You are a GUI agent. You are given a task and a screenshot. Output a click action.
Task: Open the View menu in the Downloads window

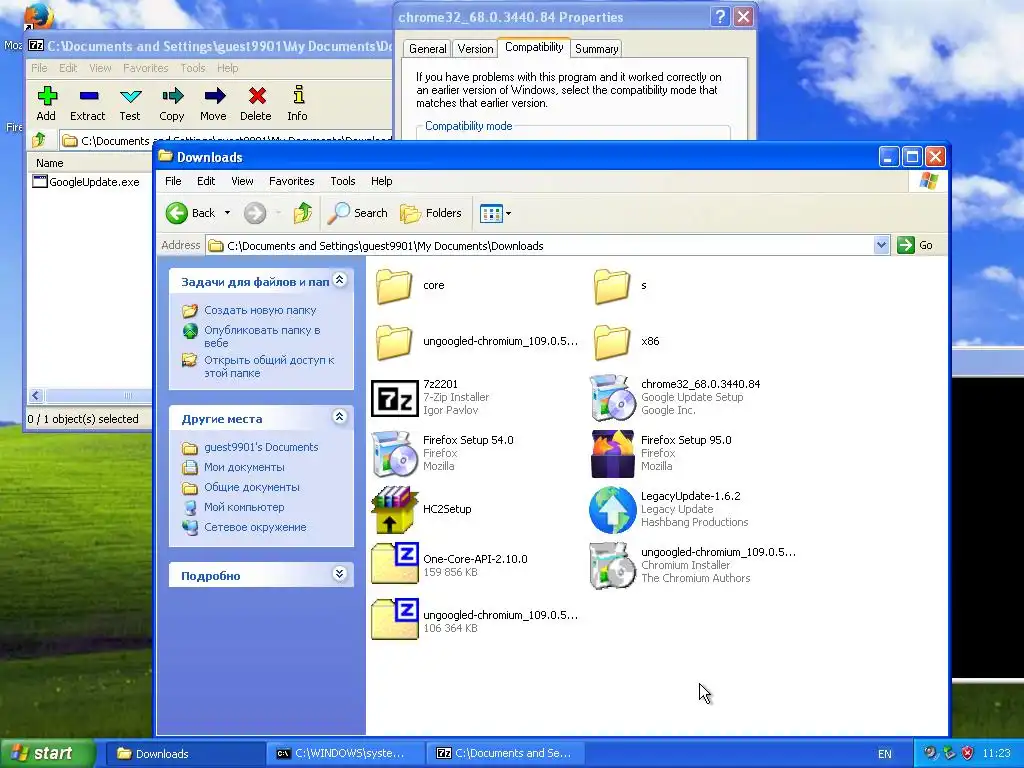pyautogui.click(x=242, y=181)
